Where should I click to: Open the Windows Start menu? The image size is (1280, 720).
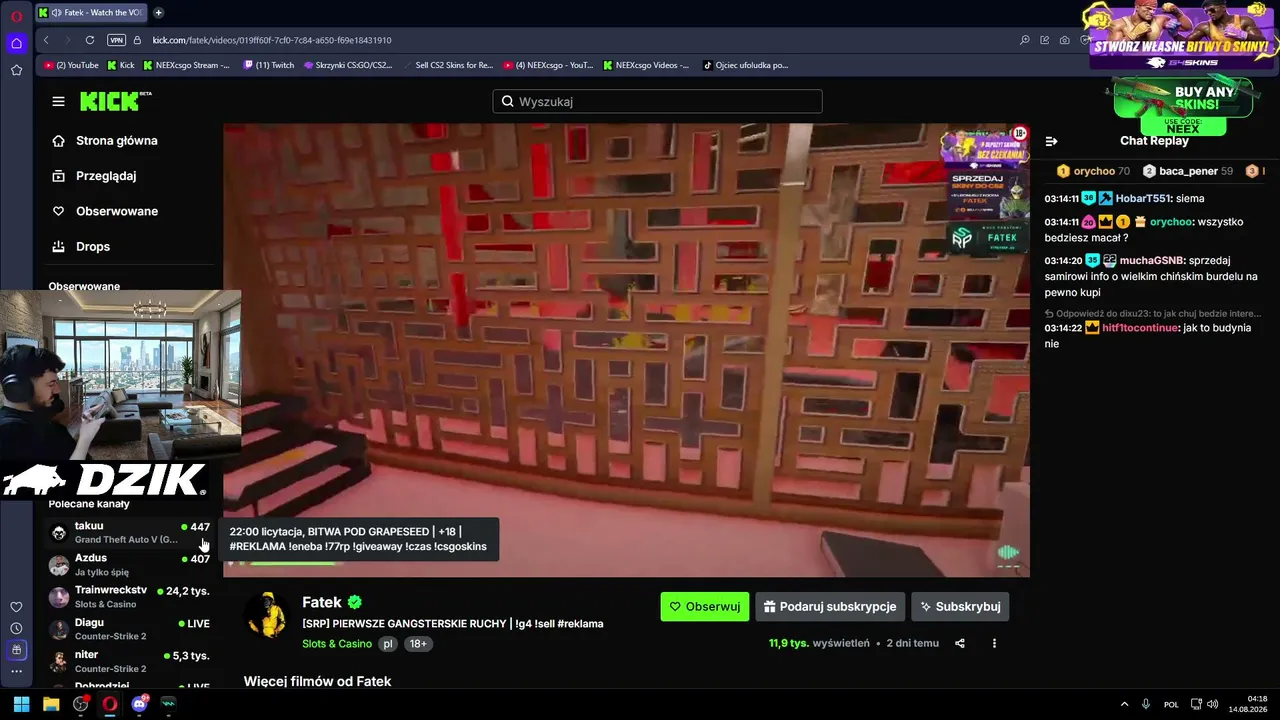[21, 704]
